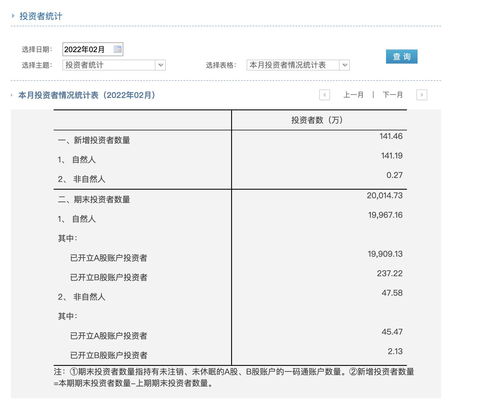This screenshot has width=499, height=420.
Task: Open the 选择主题 dropdown showing 投资者统计
Action: (114, 65)
